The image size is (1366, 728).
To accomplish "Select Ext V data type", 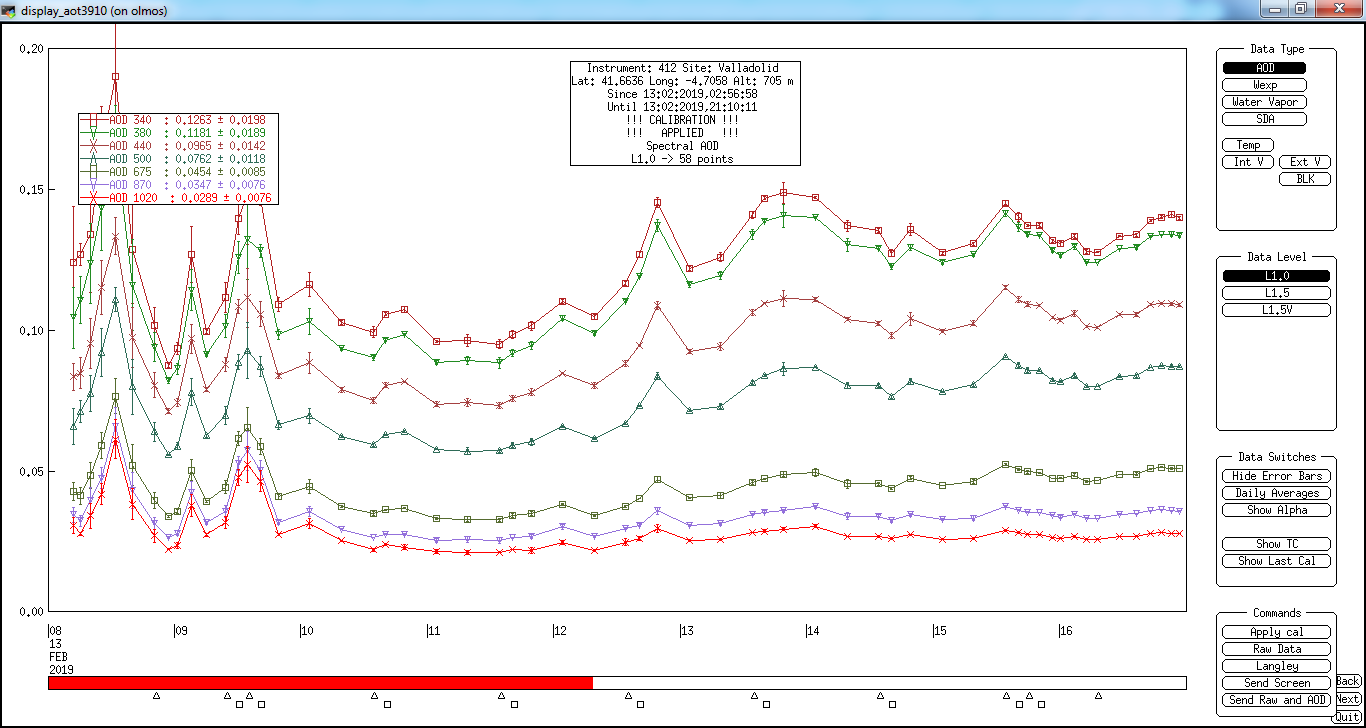I will 1305,162.
